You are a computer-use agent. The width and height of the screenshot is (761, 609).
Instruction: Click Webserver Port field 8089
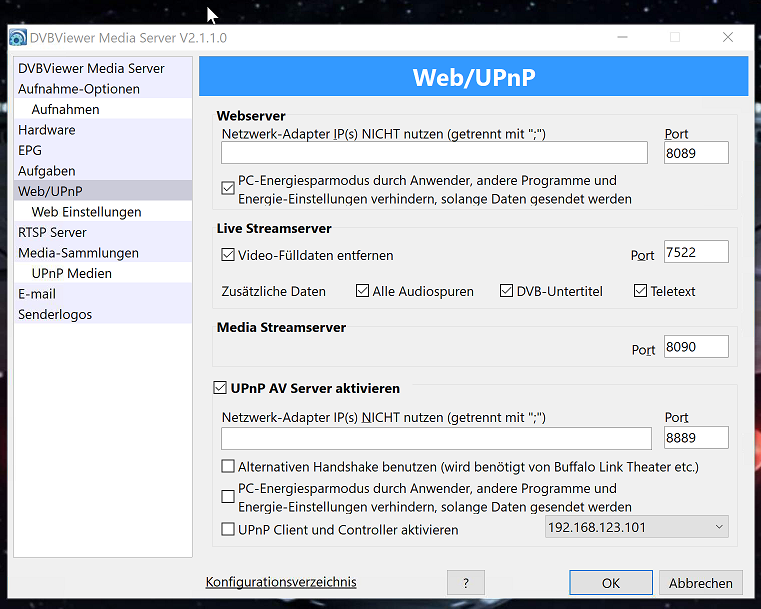696,152
